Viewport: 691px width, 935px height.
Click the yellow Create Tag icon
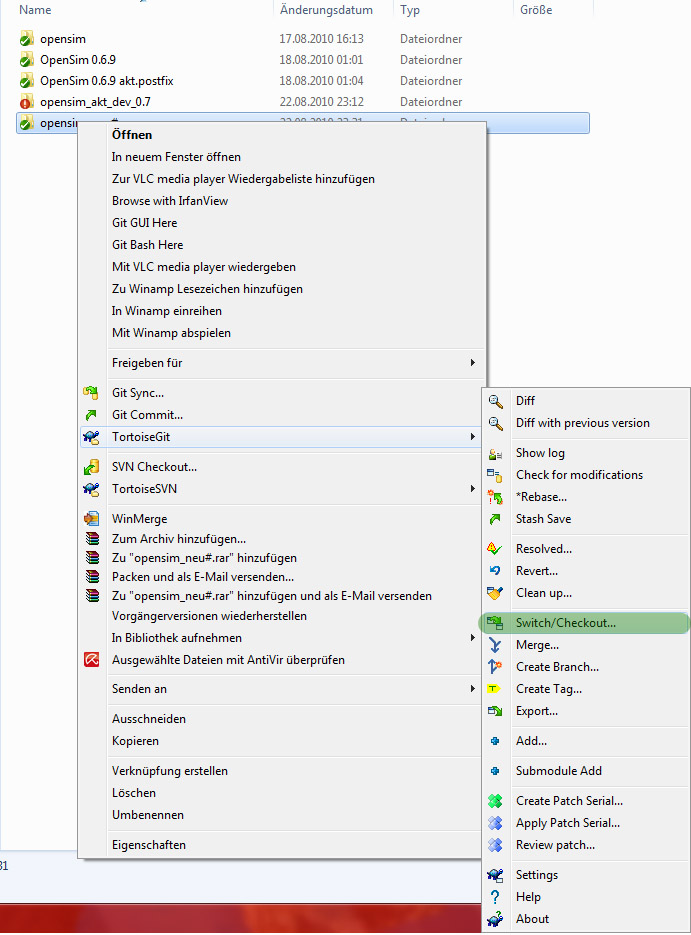coord(494,689)
